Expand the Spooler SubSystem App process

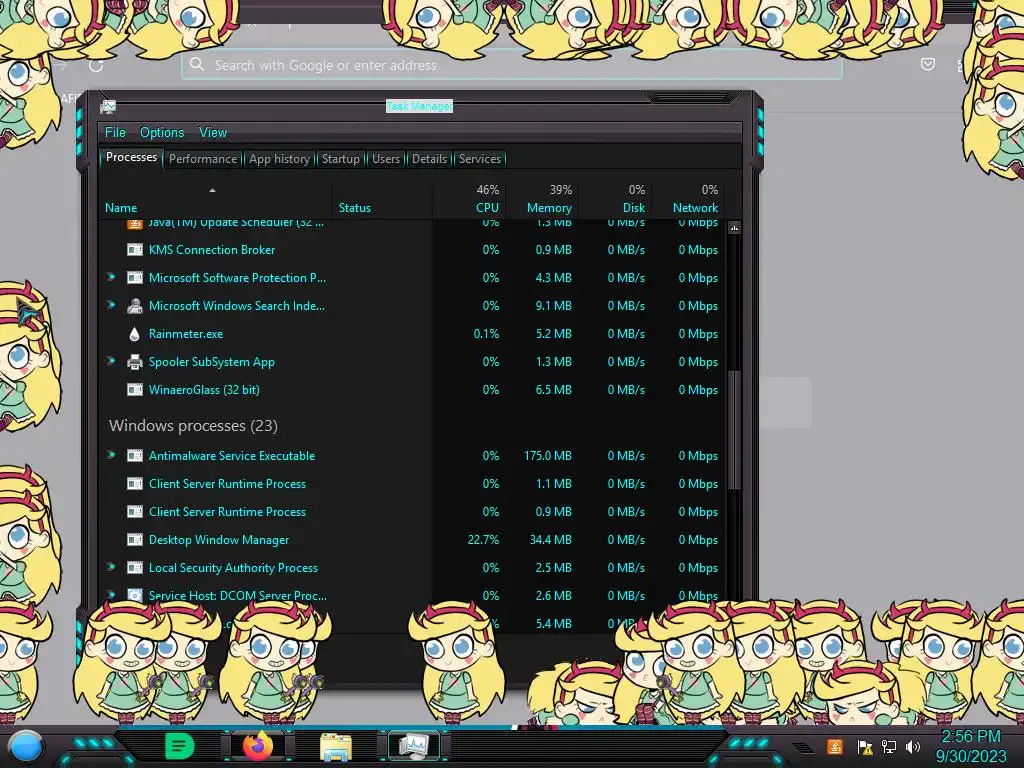[x=111, y=361]
